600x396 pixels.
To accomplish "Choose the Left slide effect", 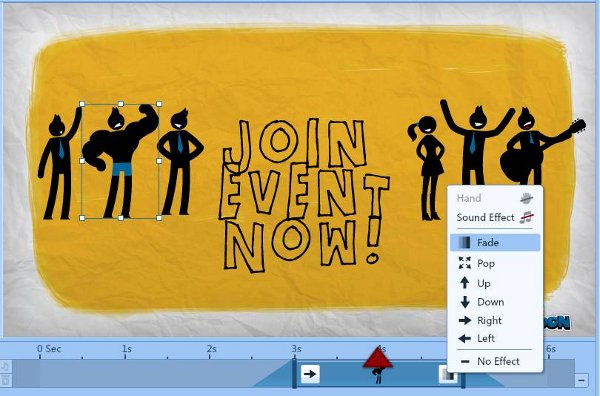I will coord(495,338).
